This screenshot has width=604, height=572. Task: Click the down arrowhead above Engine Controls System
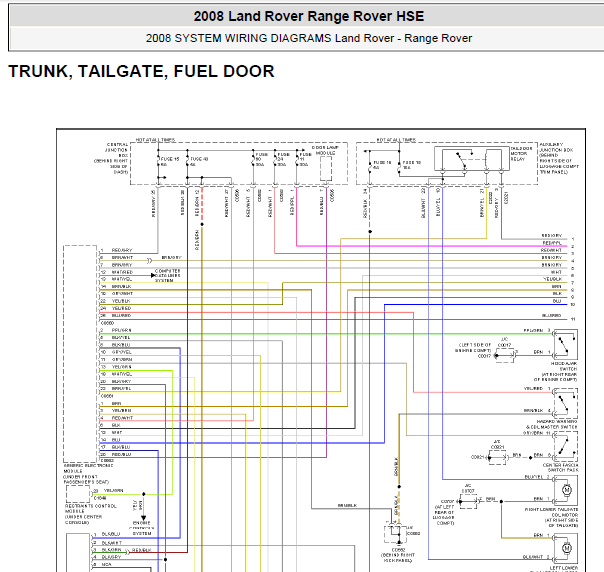(x=143, y=518)
